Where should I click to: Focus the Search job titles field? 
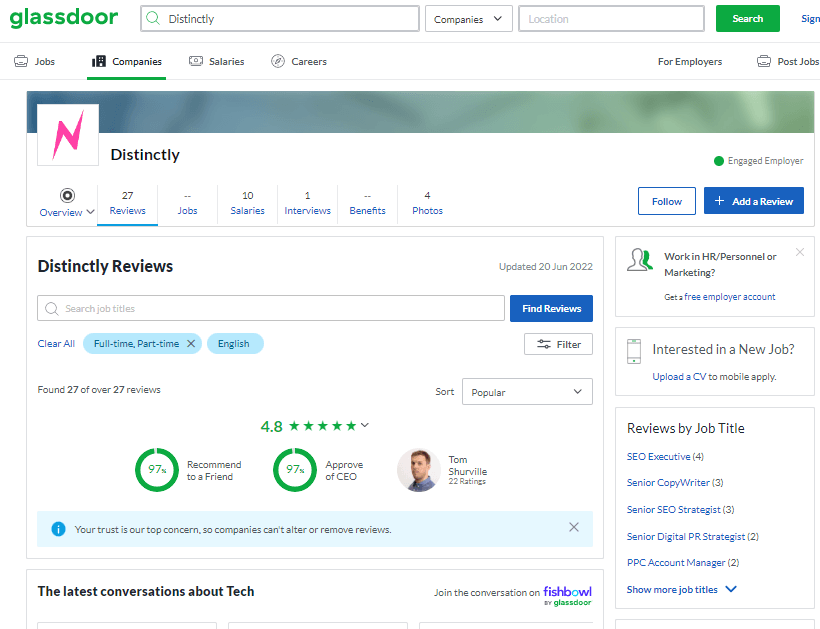(270, 308)
